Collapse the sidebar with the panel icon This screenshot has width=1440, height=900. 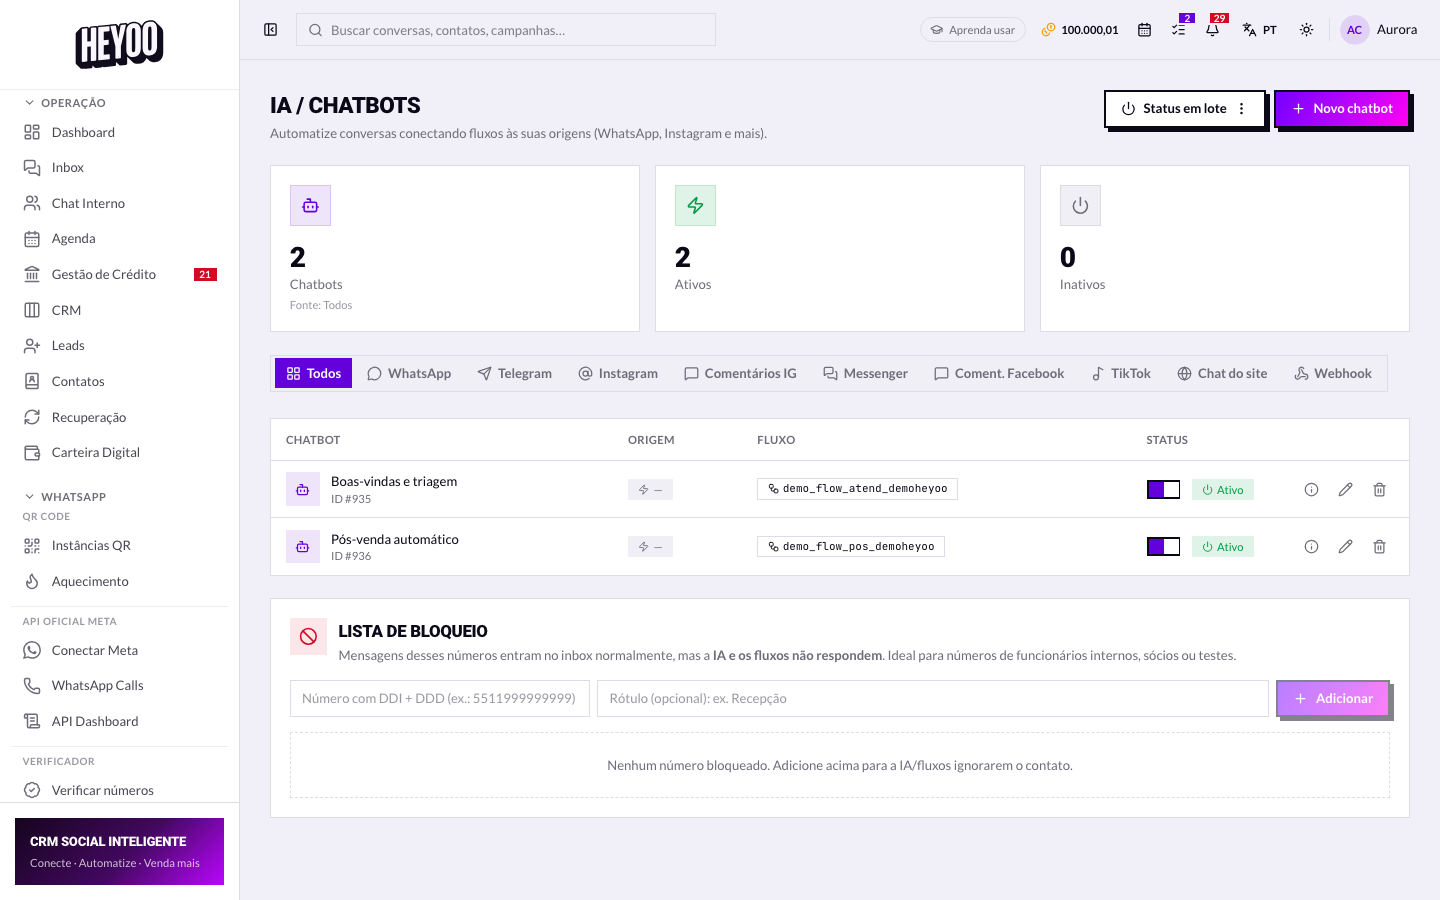270,30
